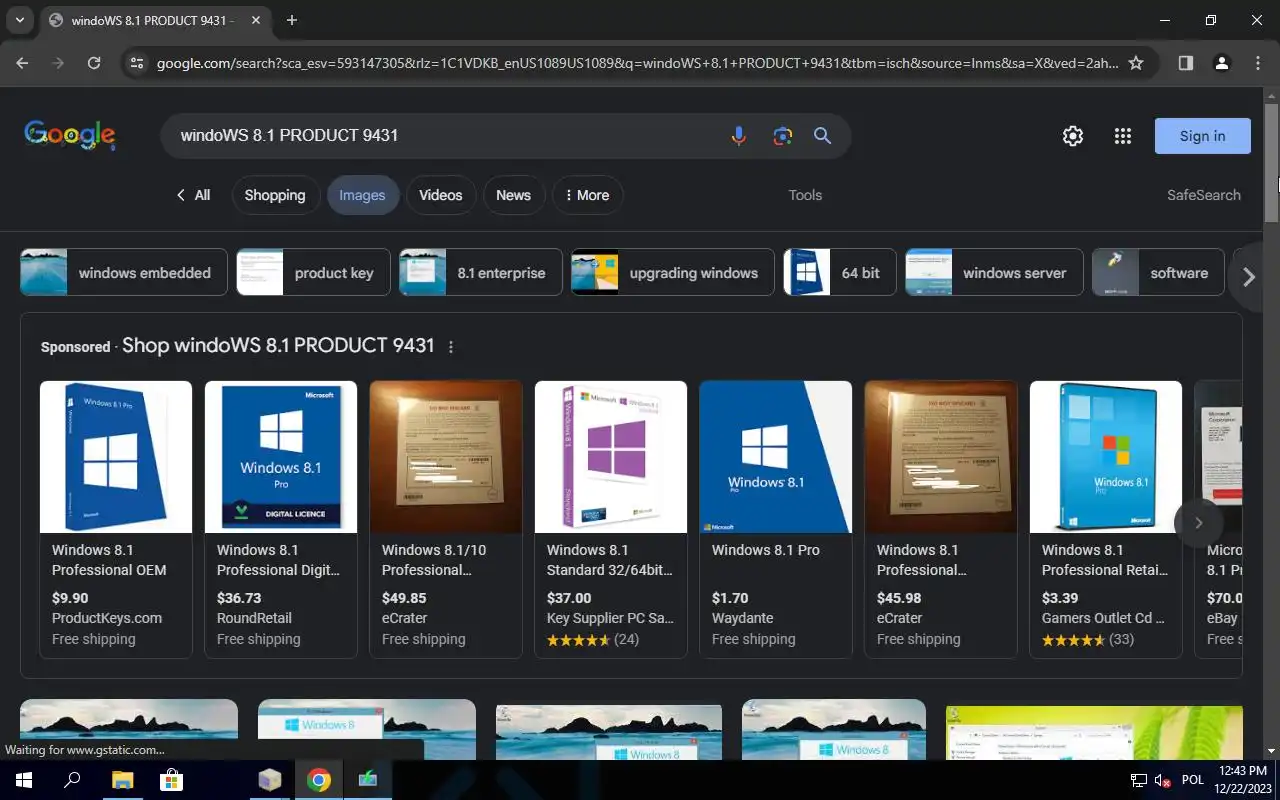1280x800 pixels.
Task: Open Waydante Windows 8.1 Pro image
Action: 776,456
